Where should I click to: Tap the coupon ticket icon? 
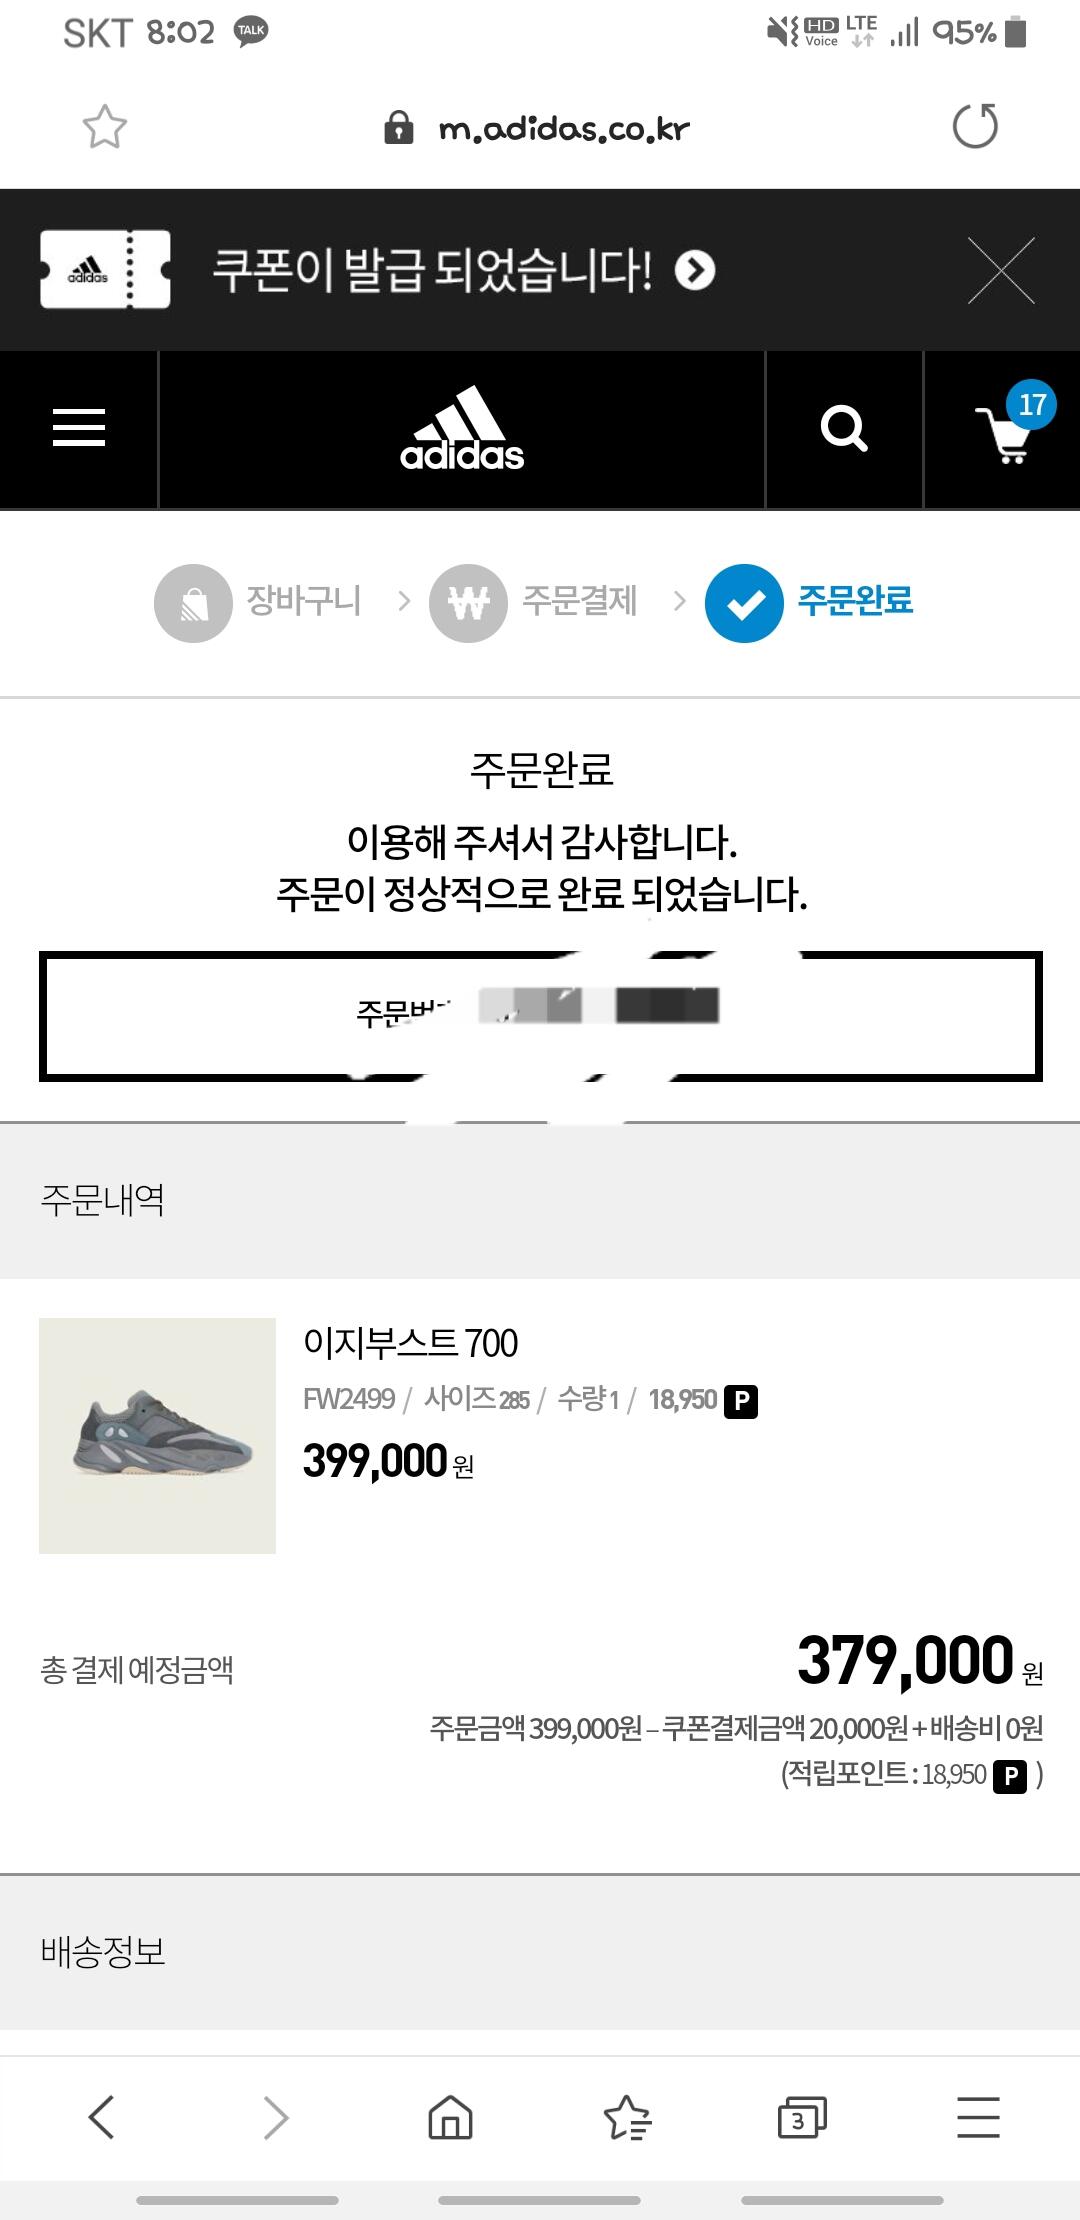point(105,270)
